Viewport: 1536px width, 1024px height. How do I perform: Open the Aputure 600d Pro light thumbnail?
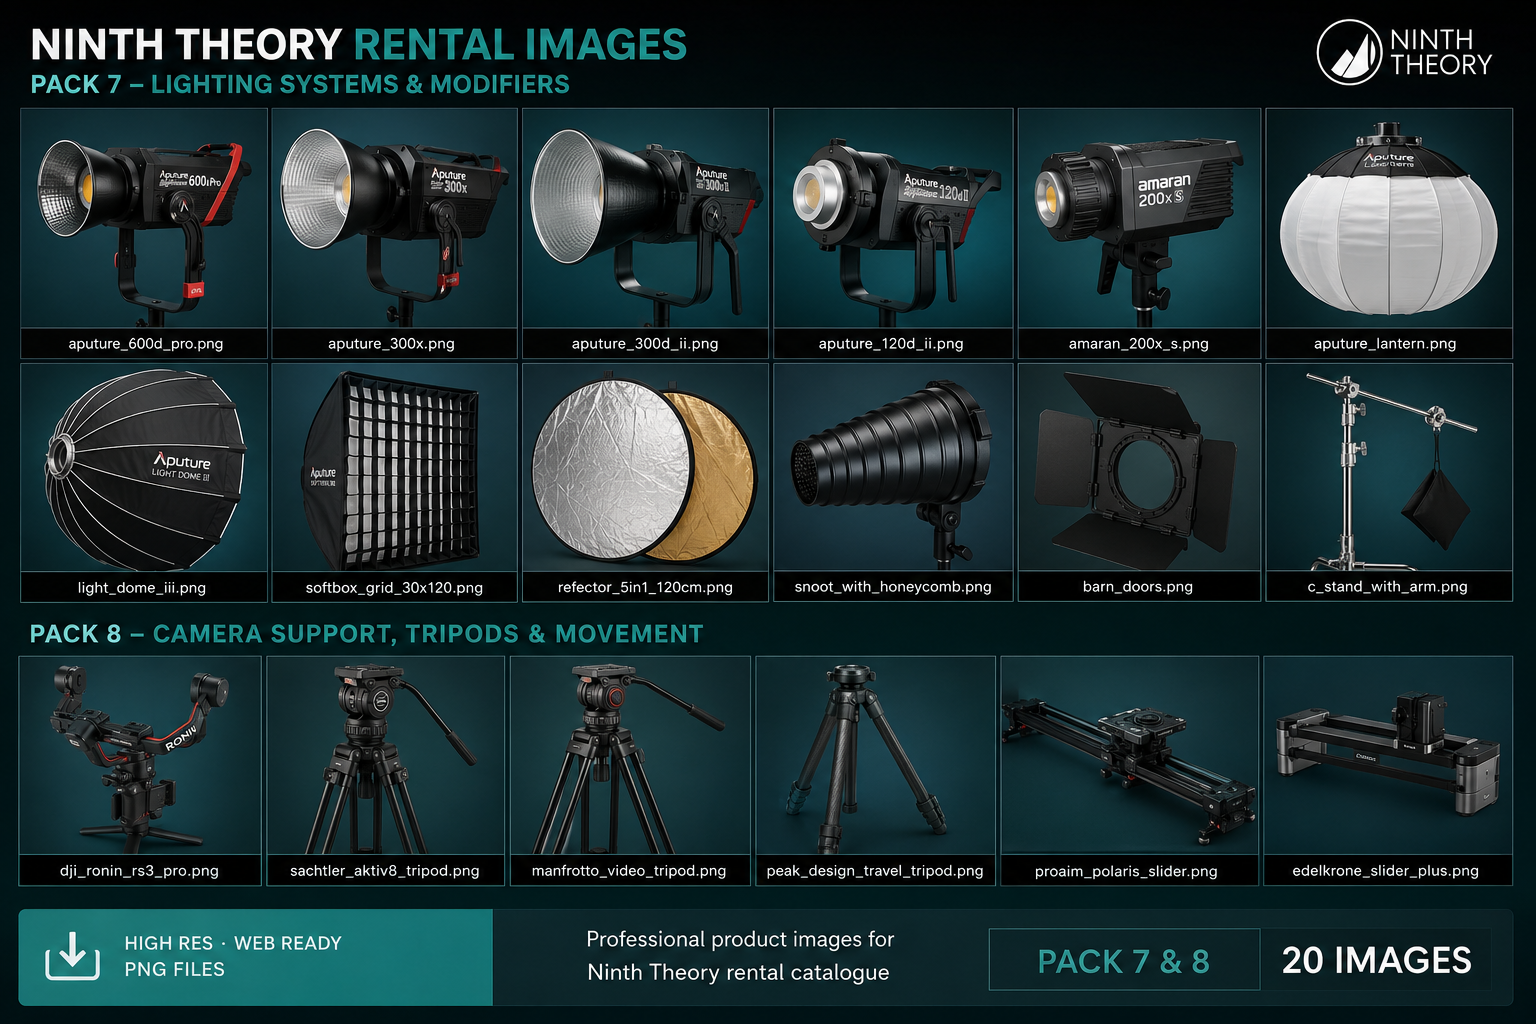[144, 218]
